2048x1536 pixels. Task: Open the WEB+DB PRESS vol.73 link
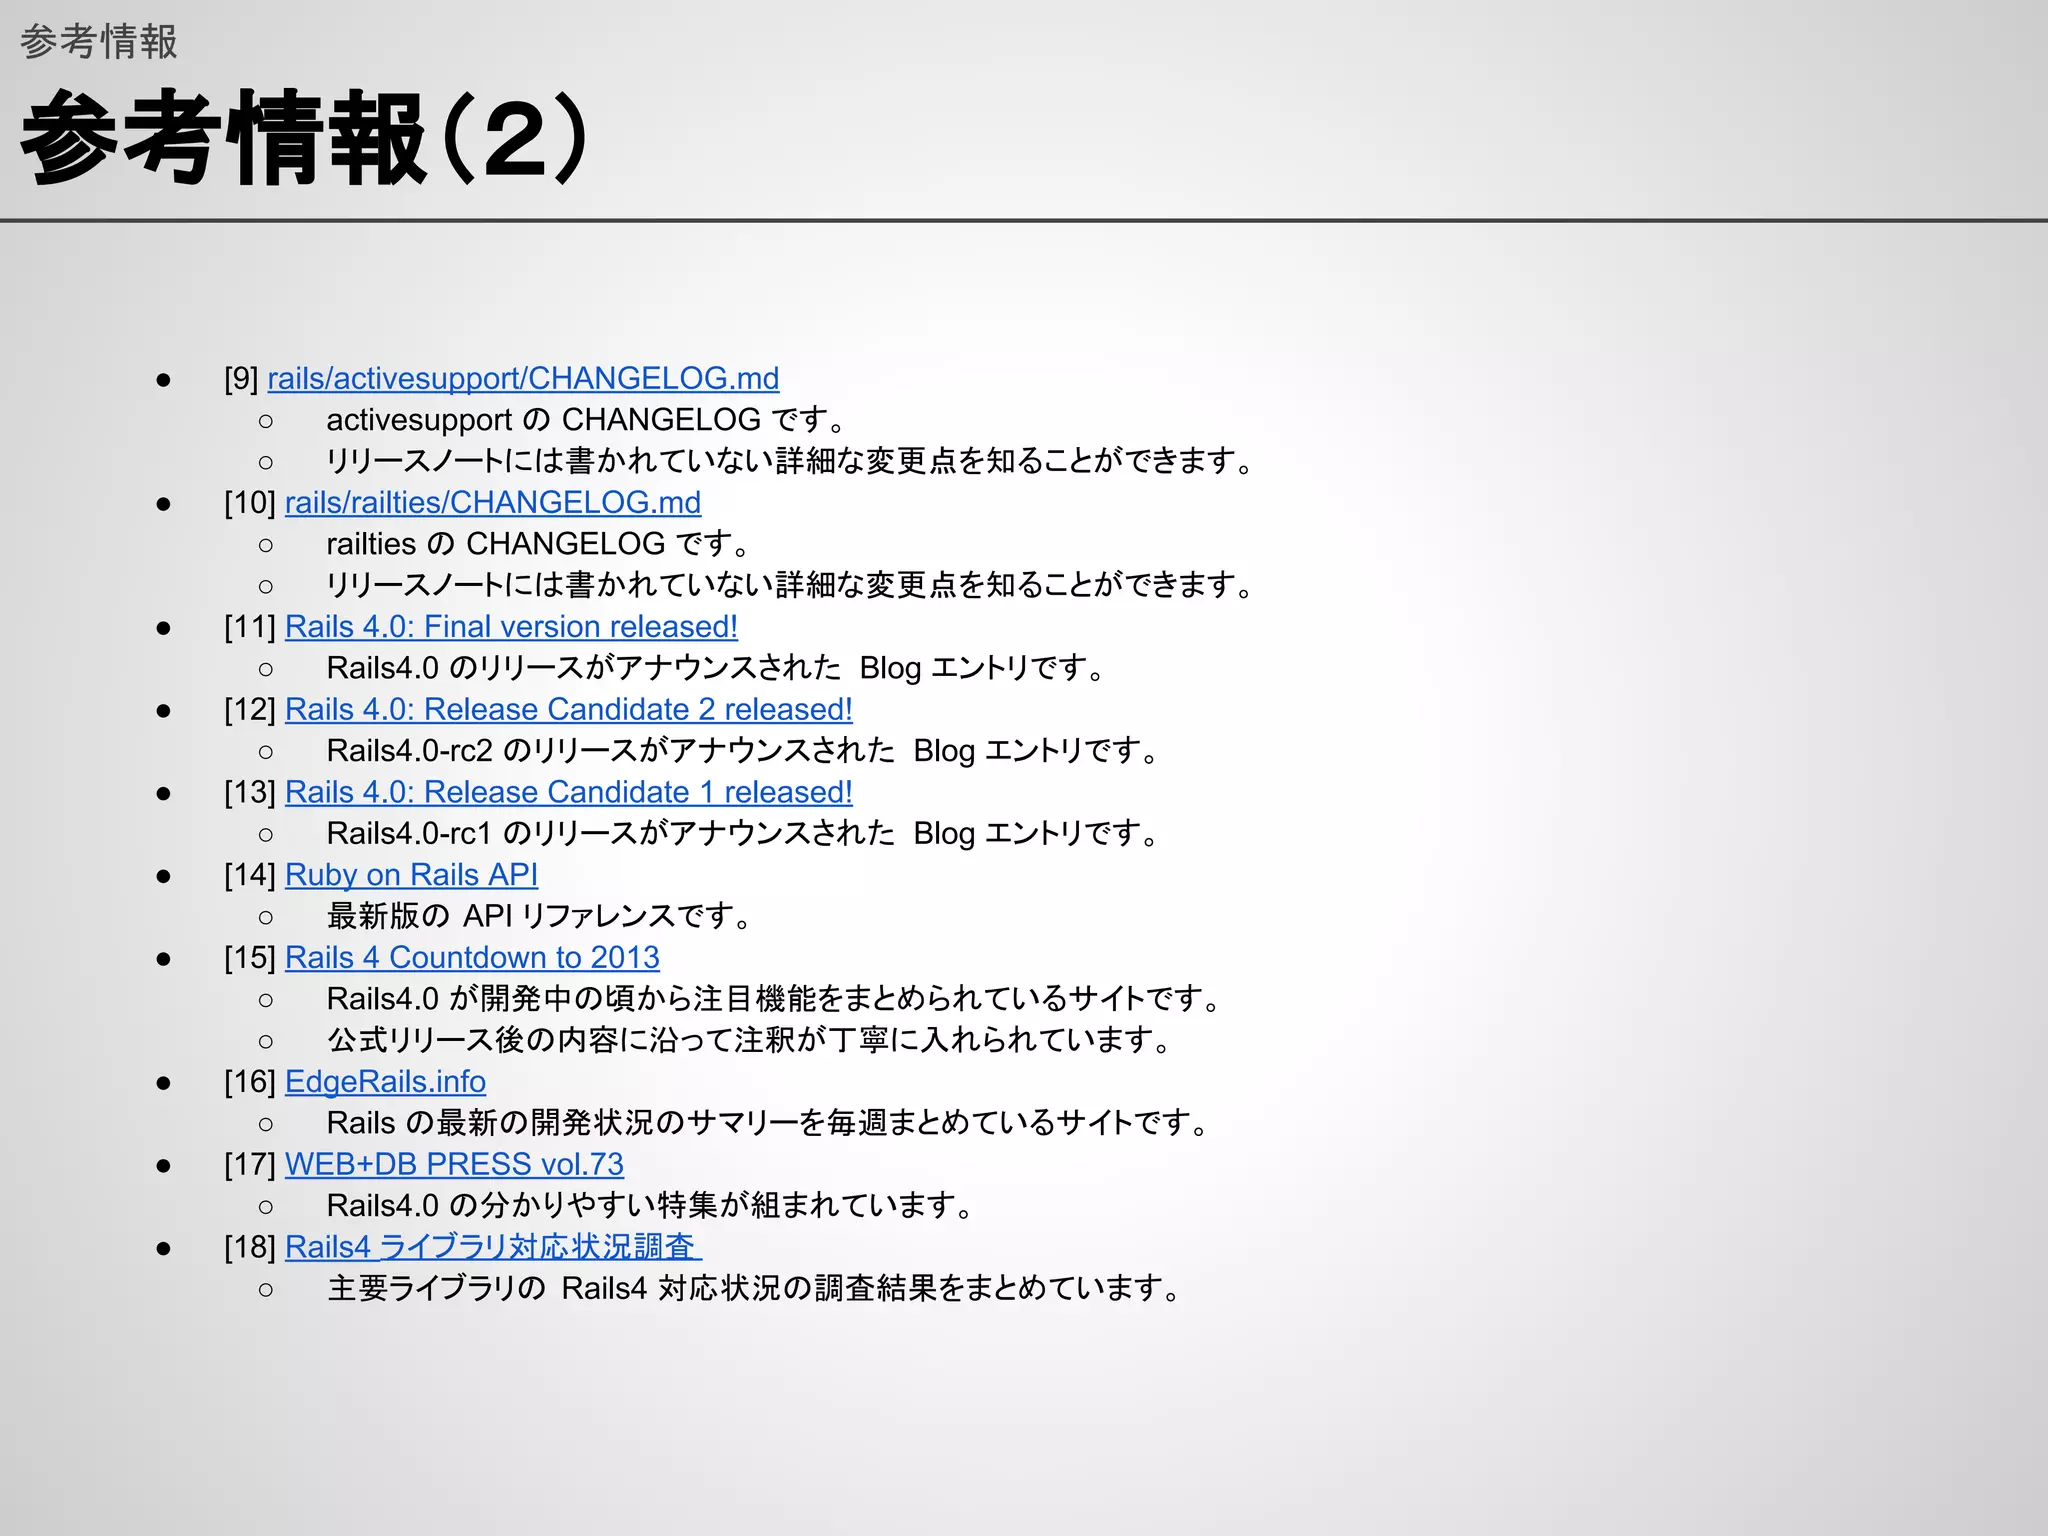tap(454, 1165)
